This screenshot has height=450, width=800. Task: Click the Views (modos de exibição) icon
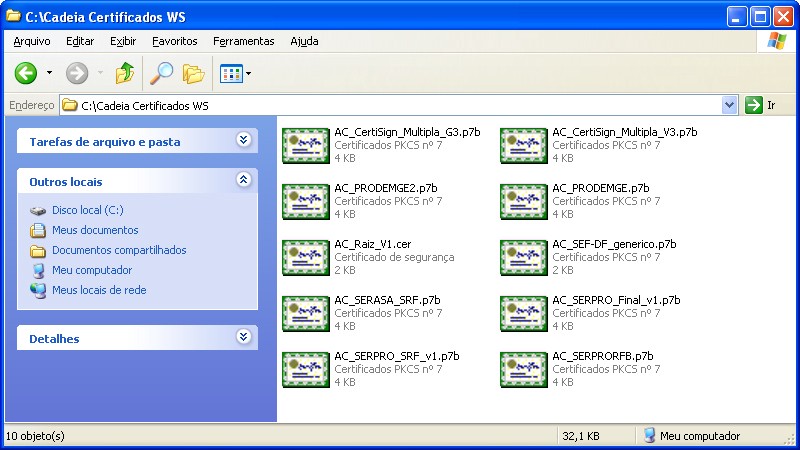231,74
